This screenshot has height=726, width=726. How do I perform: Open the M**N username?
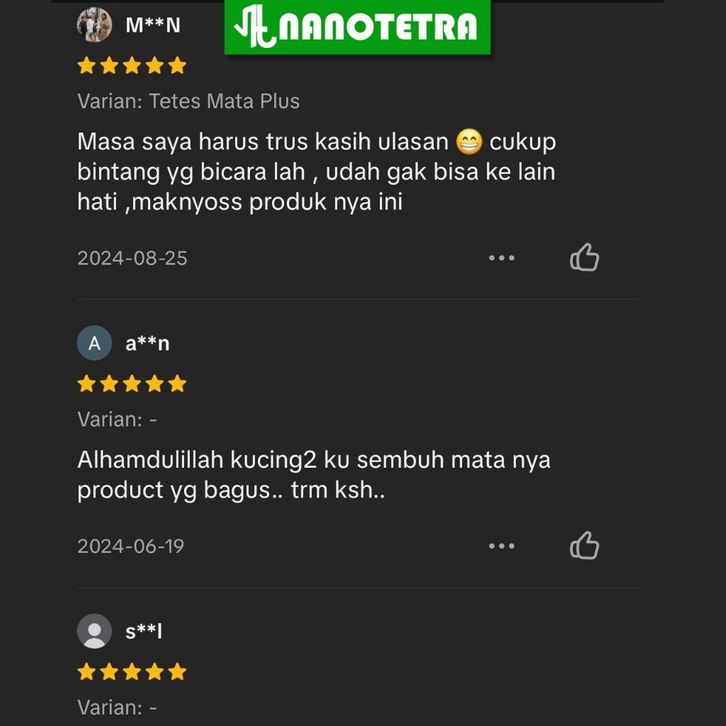(x=153, y=25)
